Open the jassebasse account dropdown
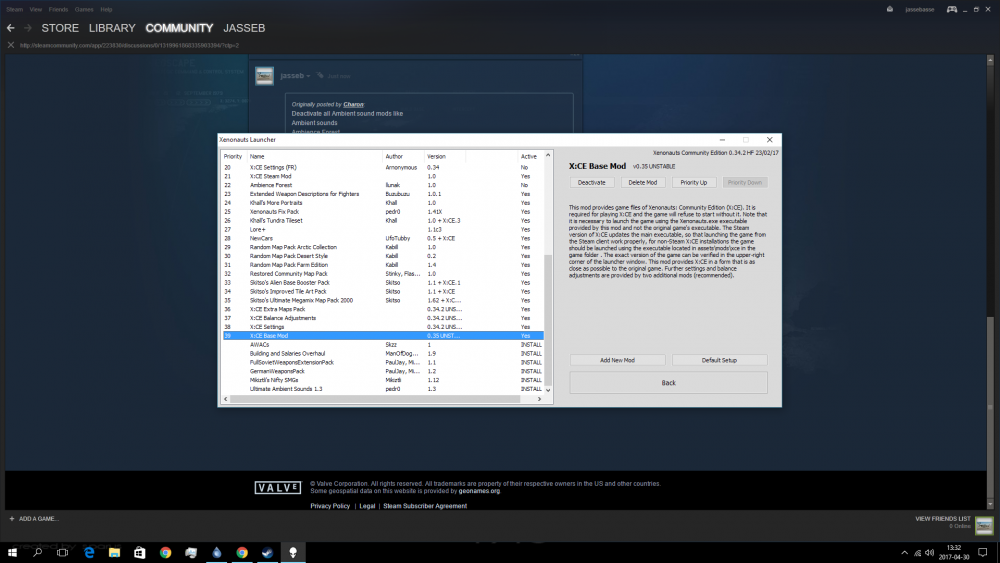 pyautogui.click(x=919, y=10)
